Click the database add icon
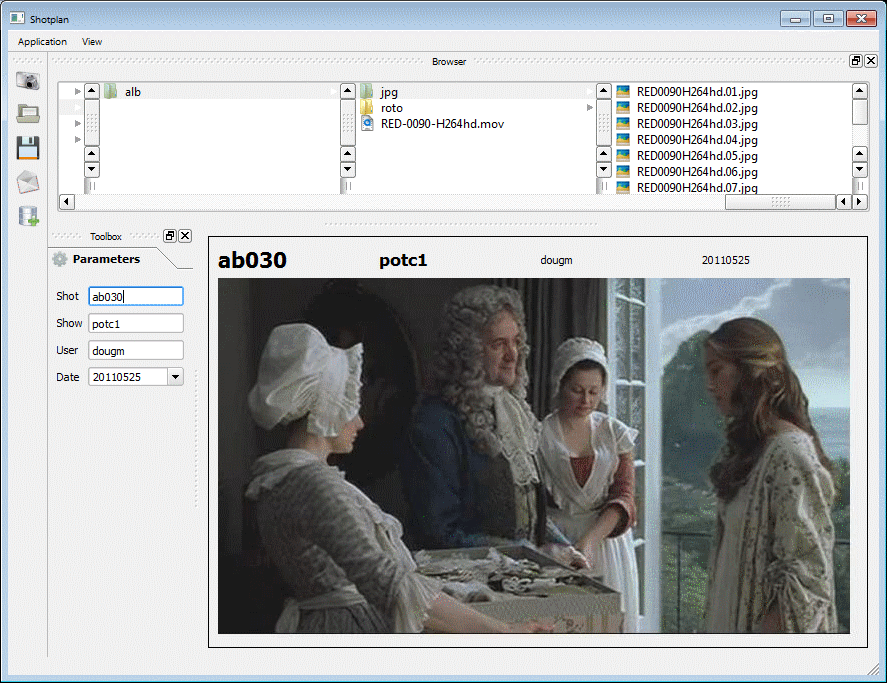 point(28,216)
